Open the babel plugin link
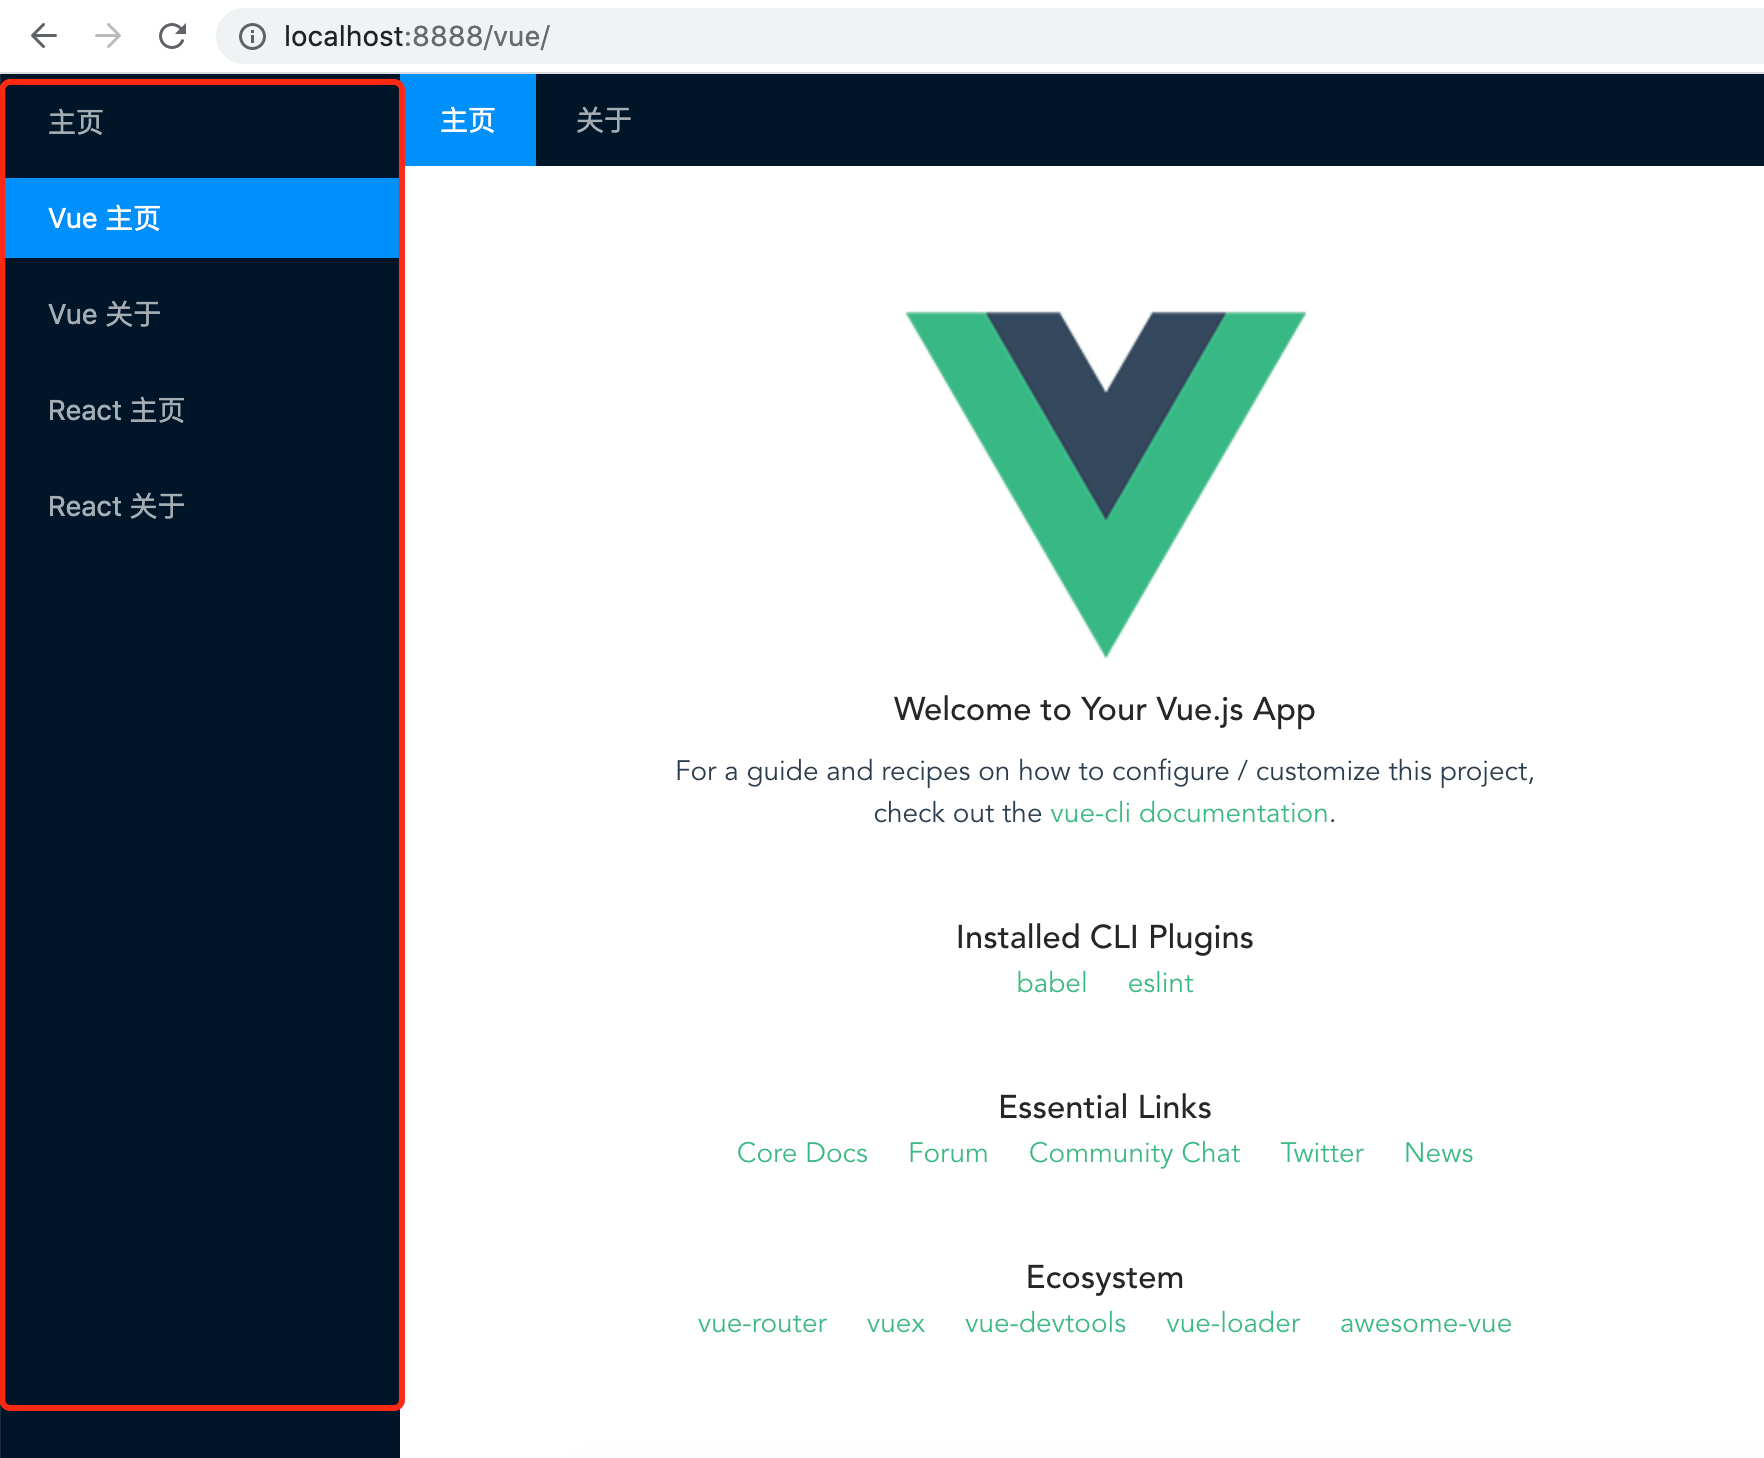Image resolution: width=1764 pixels, height=1458 pixels. coord(1051,983)
